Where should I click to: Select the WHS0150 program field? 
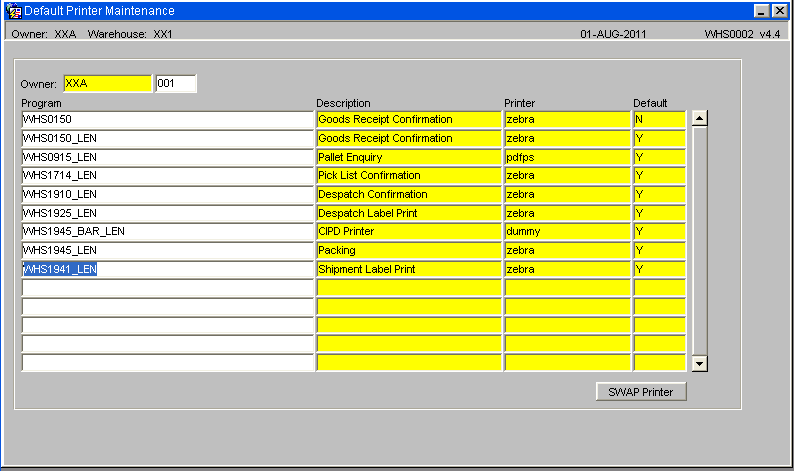point(168,120)
